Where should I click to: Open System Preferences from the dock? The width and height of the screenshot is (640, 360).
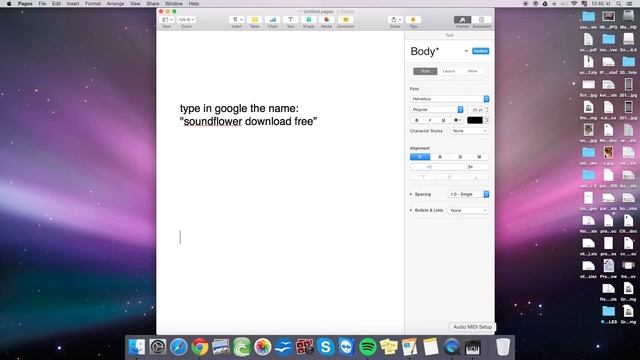158,347
